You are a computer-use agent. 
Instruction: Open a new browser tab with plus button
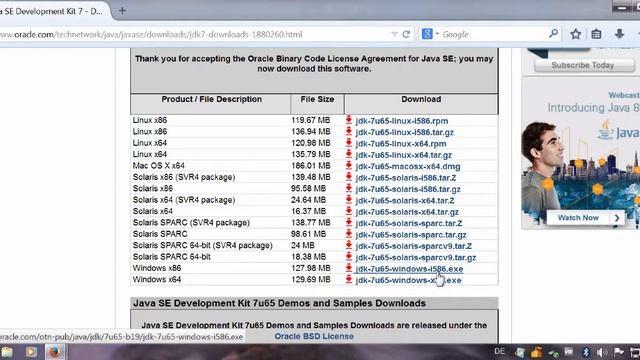pyautogui.click(x=122, y=11)
